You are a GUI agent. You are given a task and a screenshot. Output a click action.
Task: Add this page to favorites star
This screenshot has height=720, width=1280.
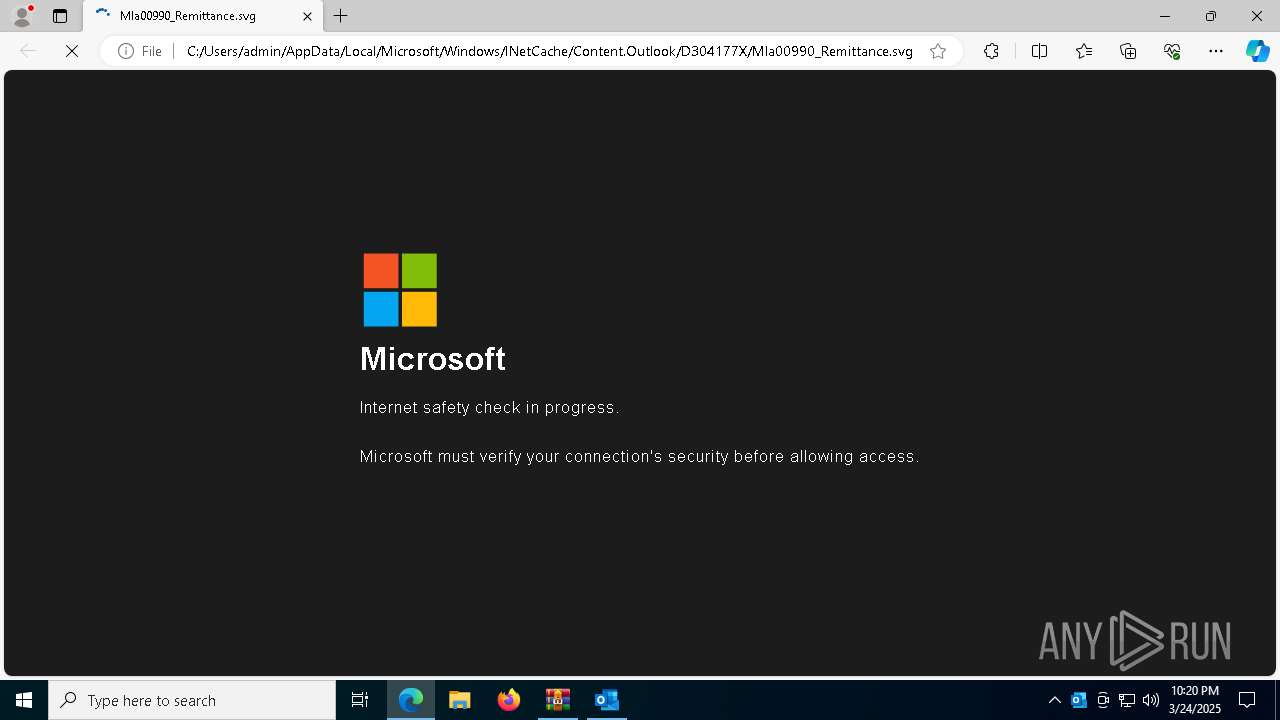coord(938,51)
